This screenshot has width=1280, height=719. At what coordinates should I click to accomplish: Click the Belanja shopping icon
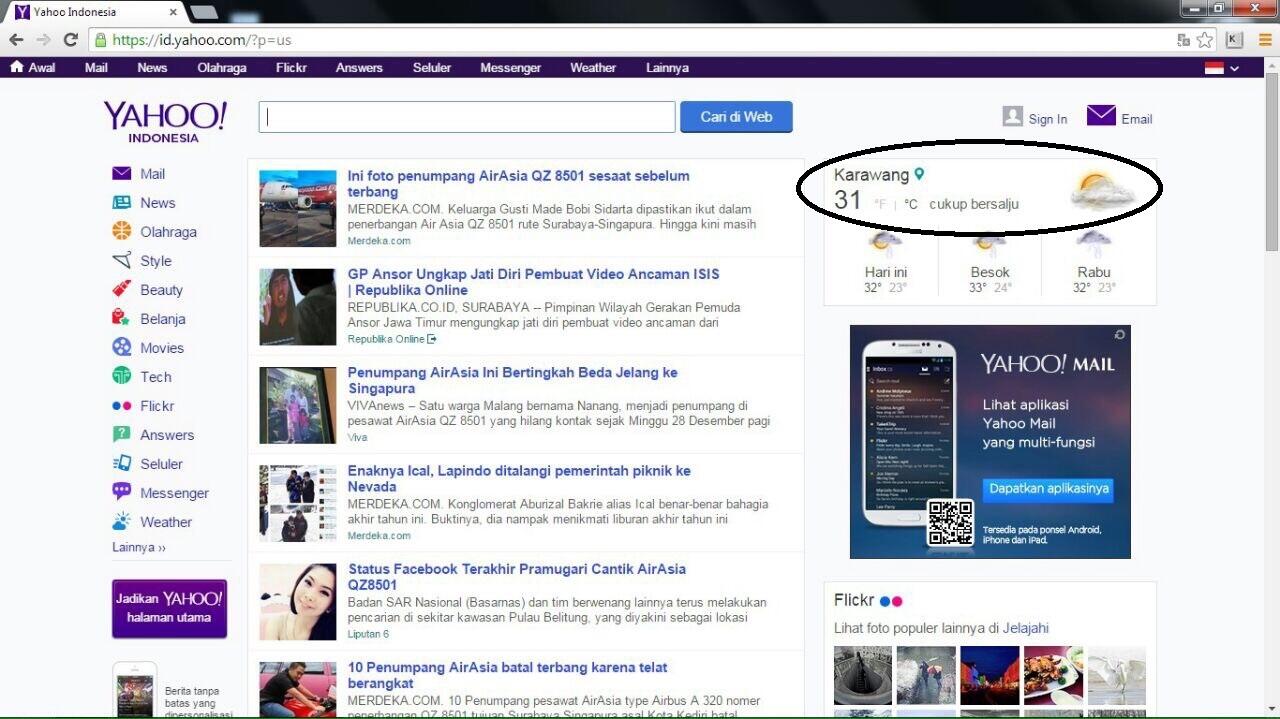pos(122,318)
